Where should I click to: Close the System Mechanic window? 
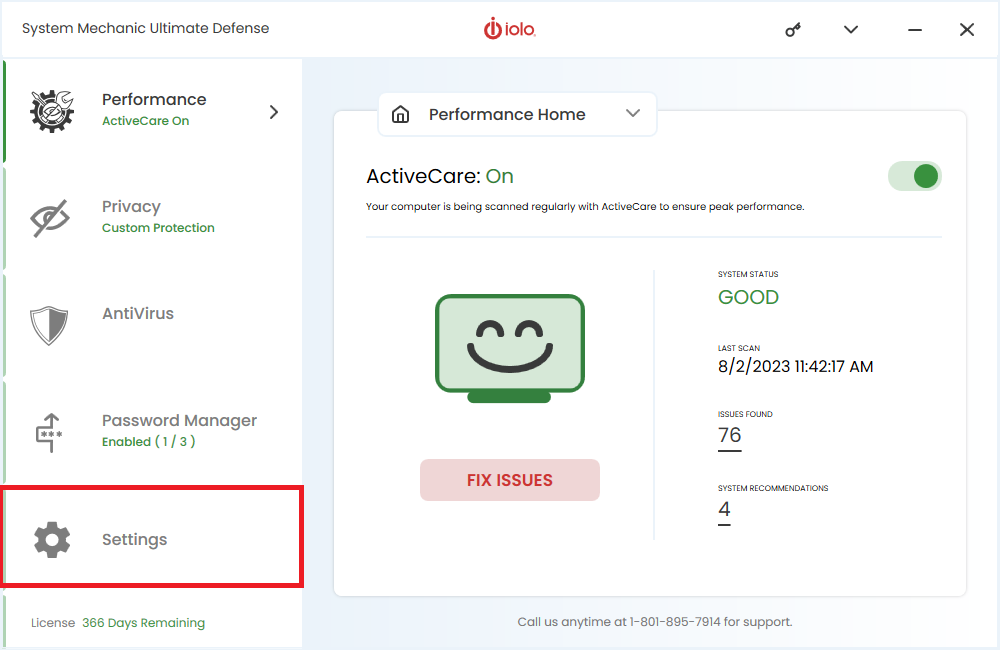tap(967, 29)
